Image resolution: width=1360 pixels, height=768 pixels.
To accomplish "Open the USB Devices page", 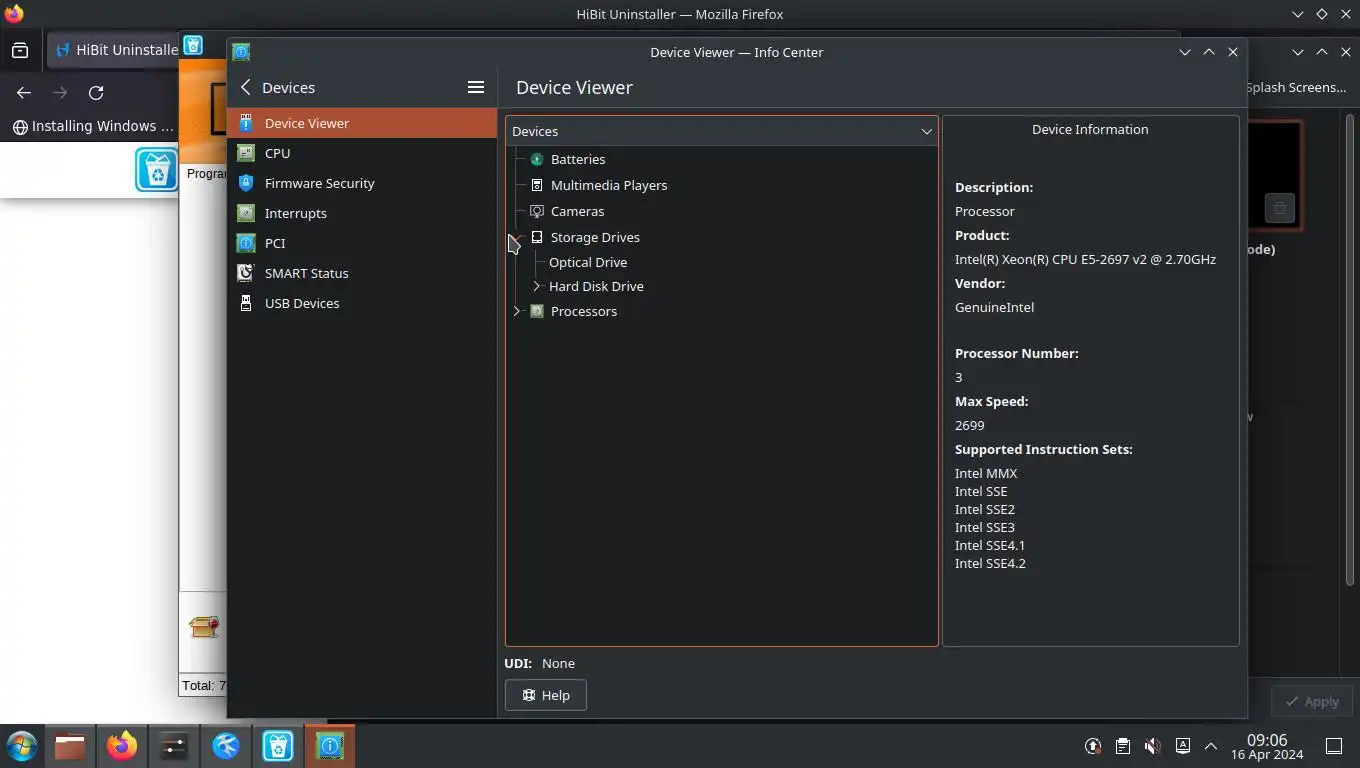I will click(x=361, y=303).
